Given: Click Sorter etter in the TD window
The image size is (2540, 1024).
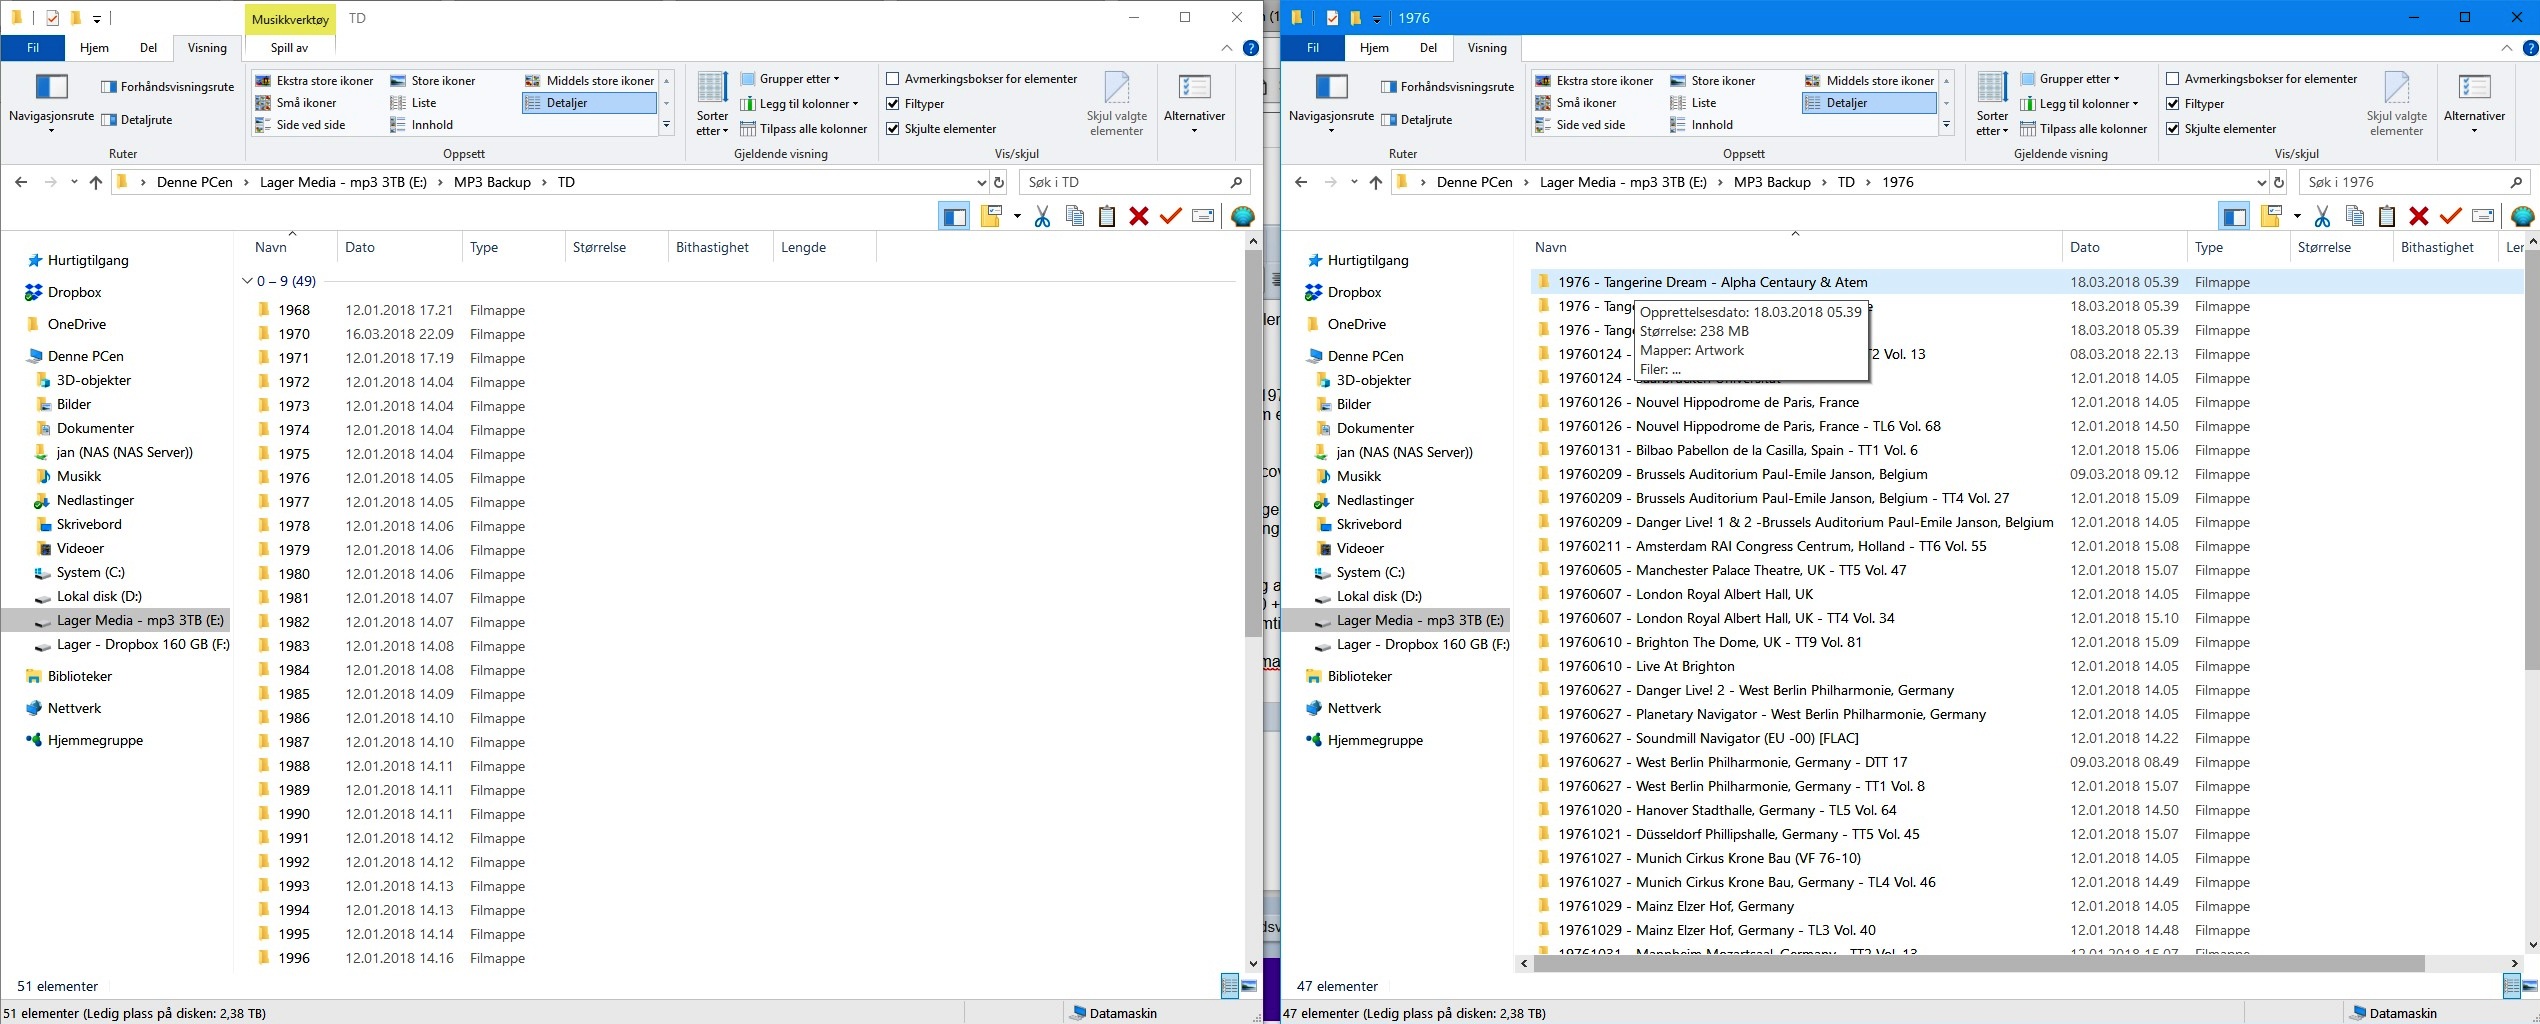Looking at the screenshot, I should pyautogui.click(x=712, y=103).
